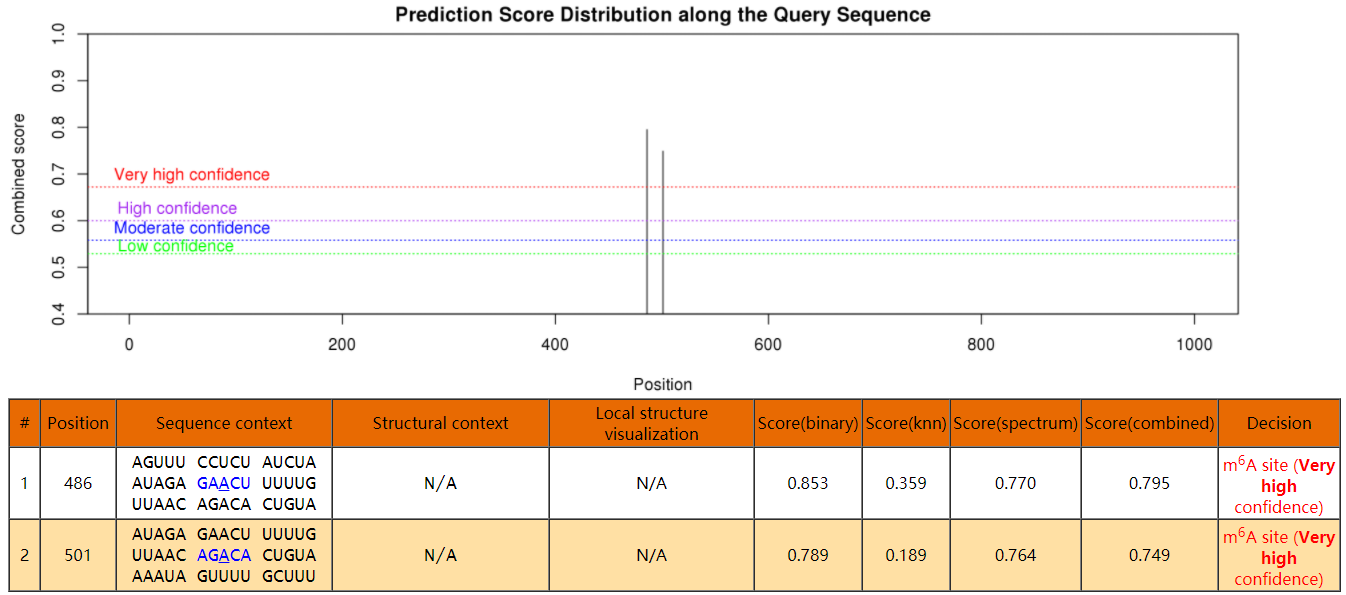Click the blue Moderate confidence threshold label

pos(192,228)
